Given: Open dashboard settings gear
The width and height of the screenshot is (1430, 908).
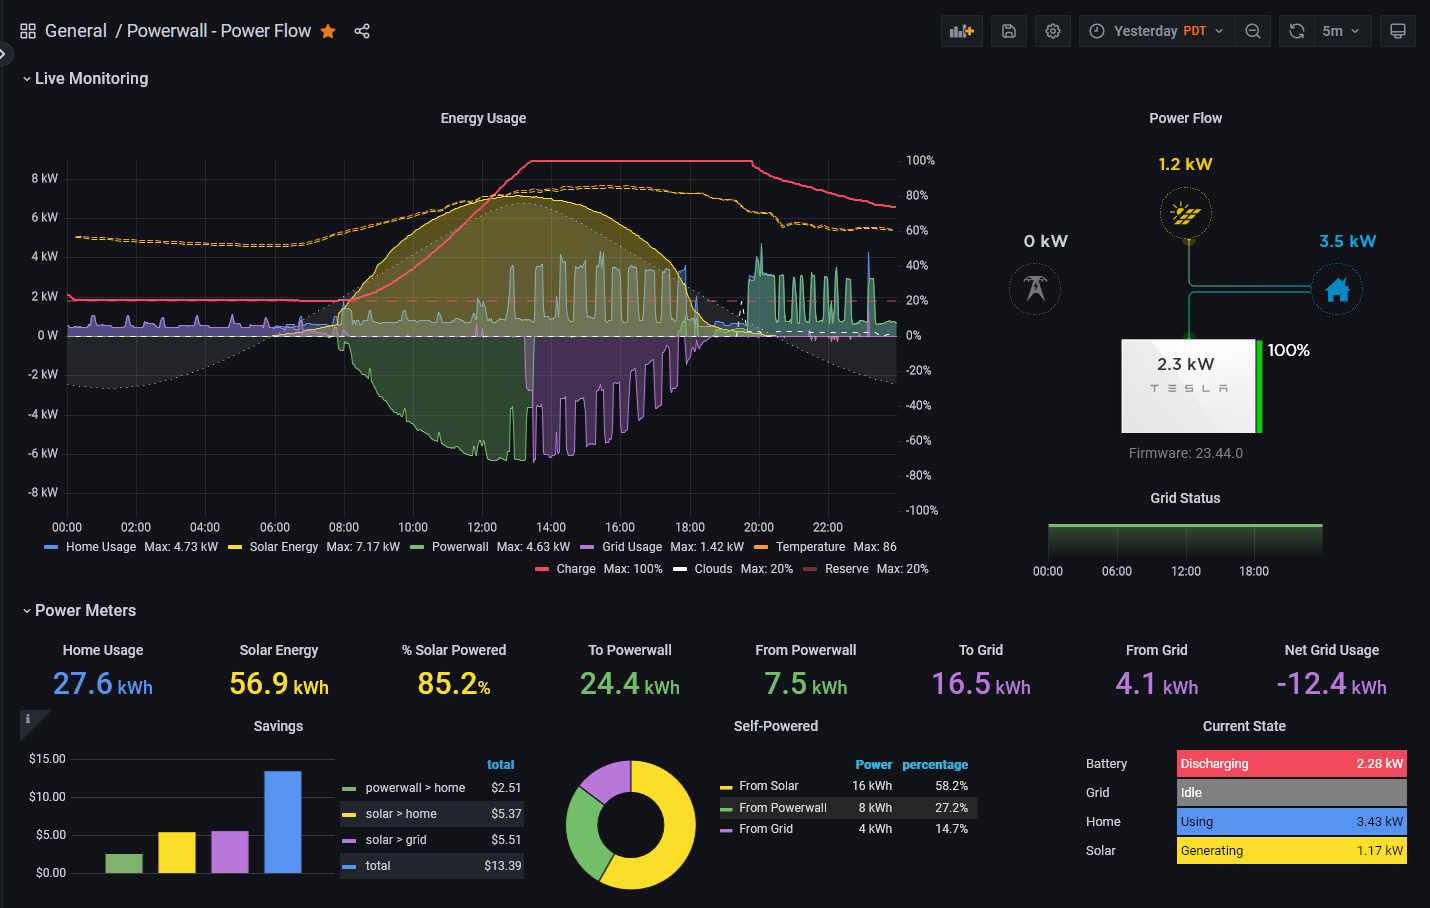Looking at the screenshot, I should 1053,31.
